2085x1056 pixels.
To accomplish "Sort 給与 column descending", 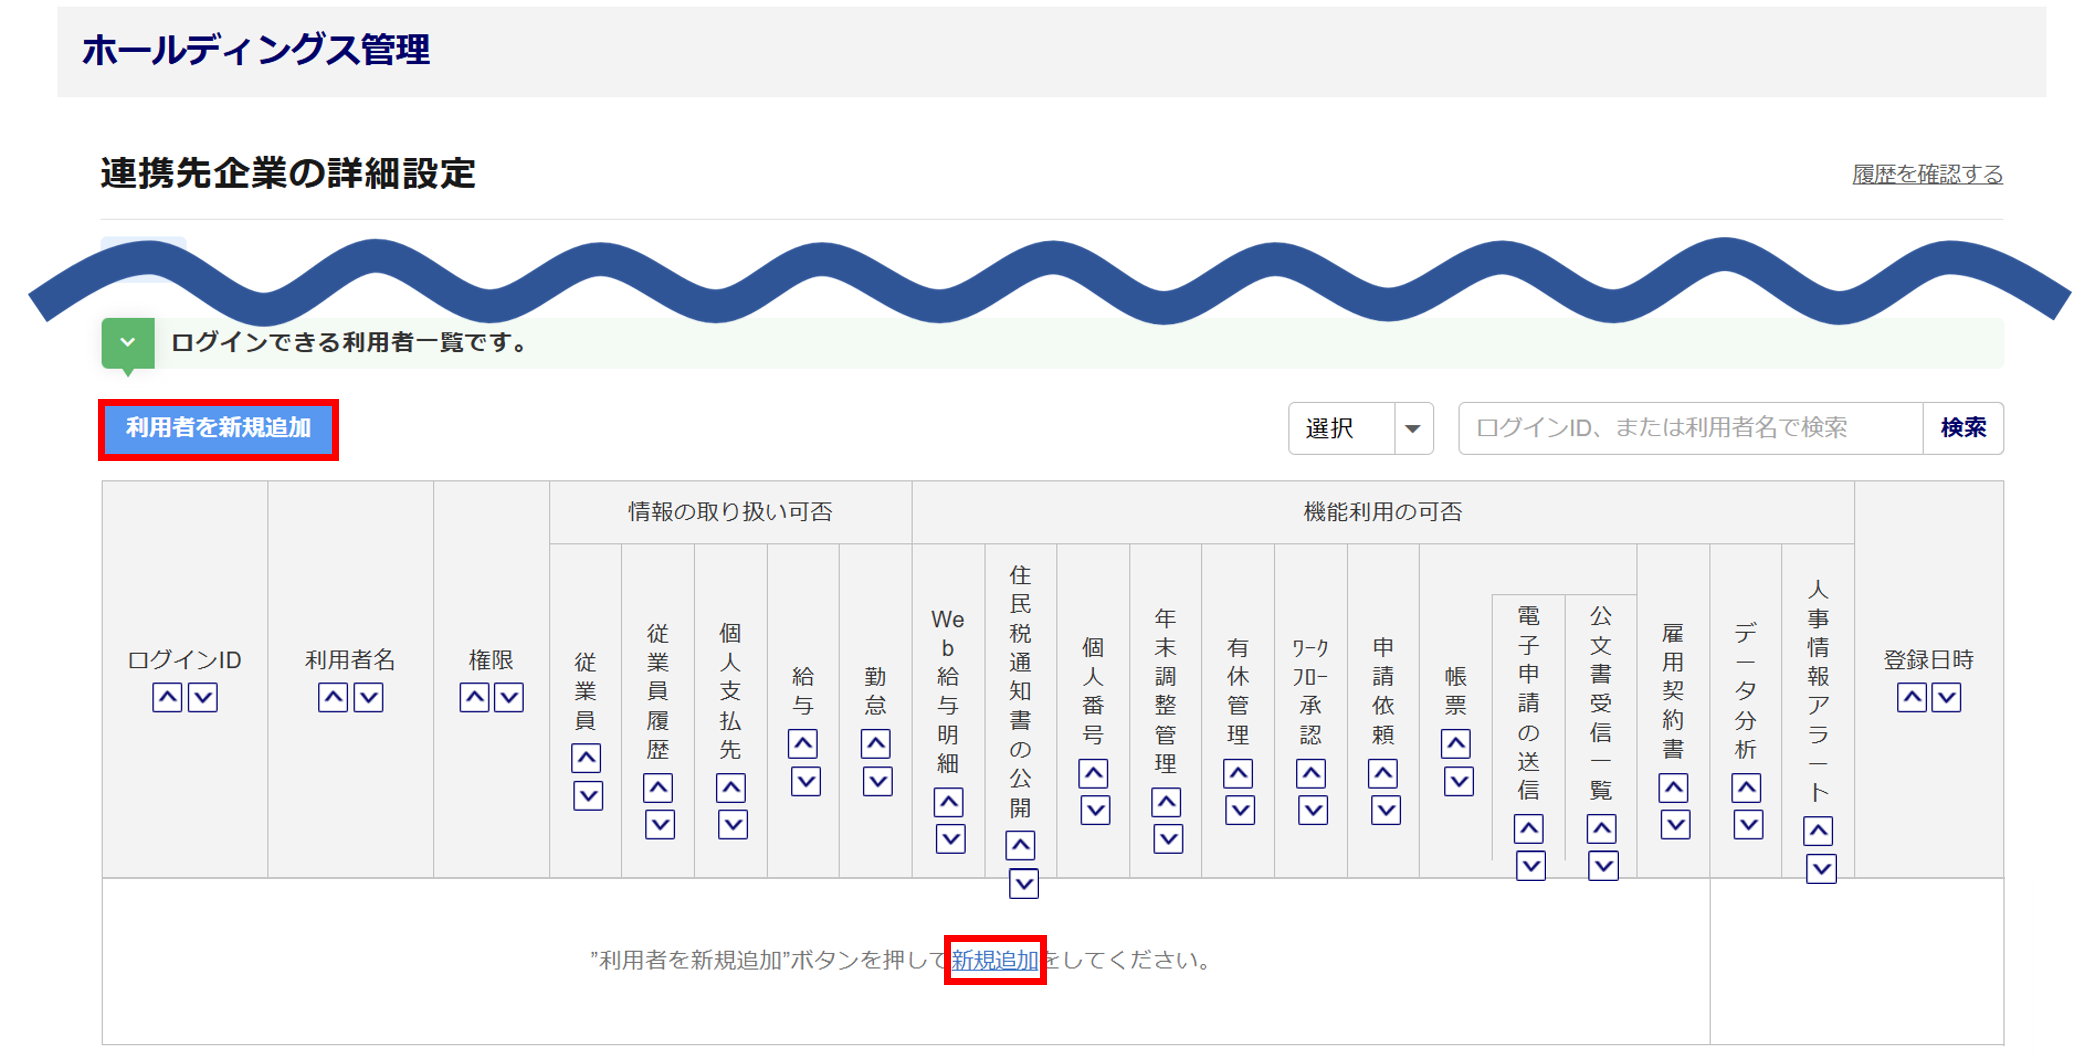I will (806, 781).
